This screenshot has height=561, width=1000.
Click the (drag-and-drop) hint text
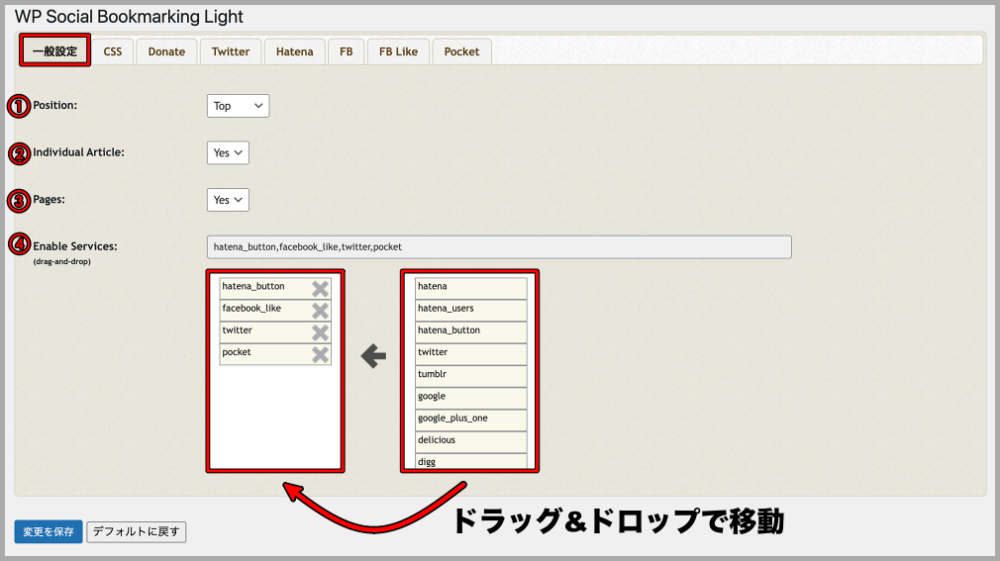point(62,261)
